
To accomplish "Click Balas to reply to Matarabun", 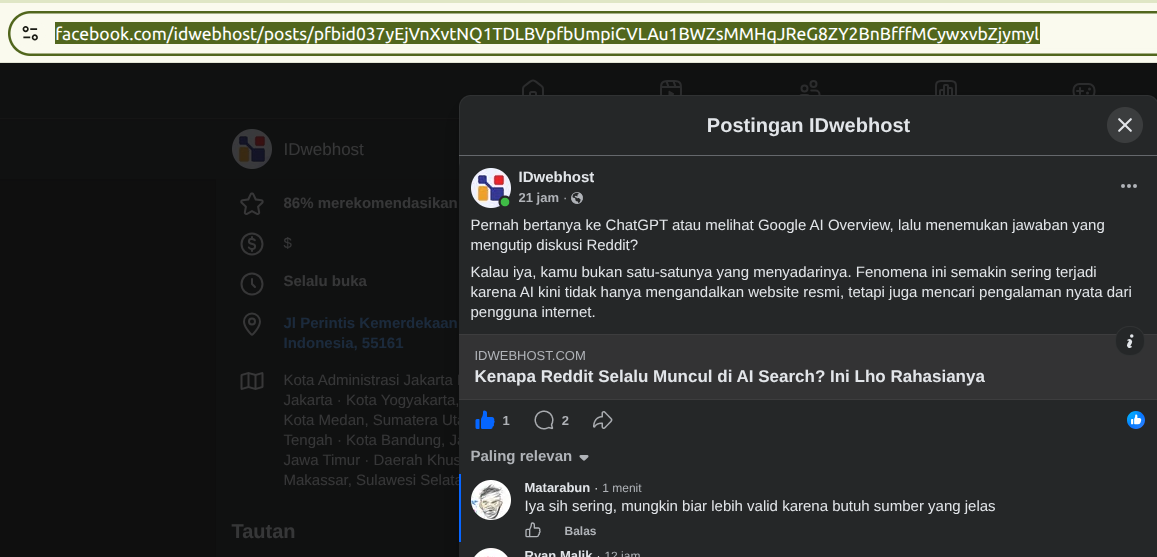I will pyautogui.click(x=580, y=531).
